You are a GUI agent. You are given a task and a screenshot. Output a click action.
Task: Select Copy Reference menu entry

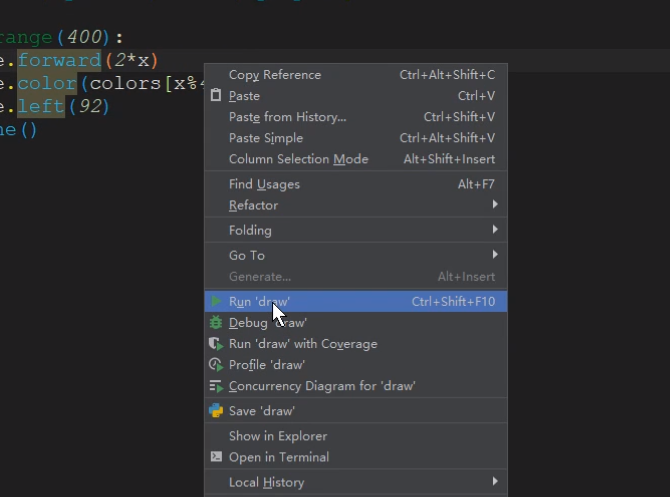(x=275, y=75)
